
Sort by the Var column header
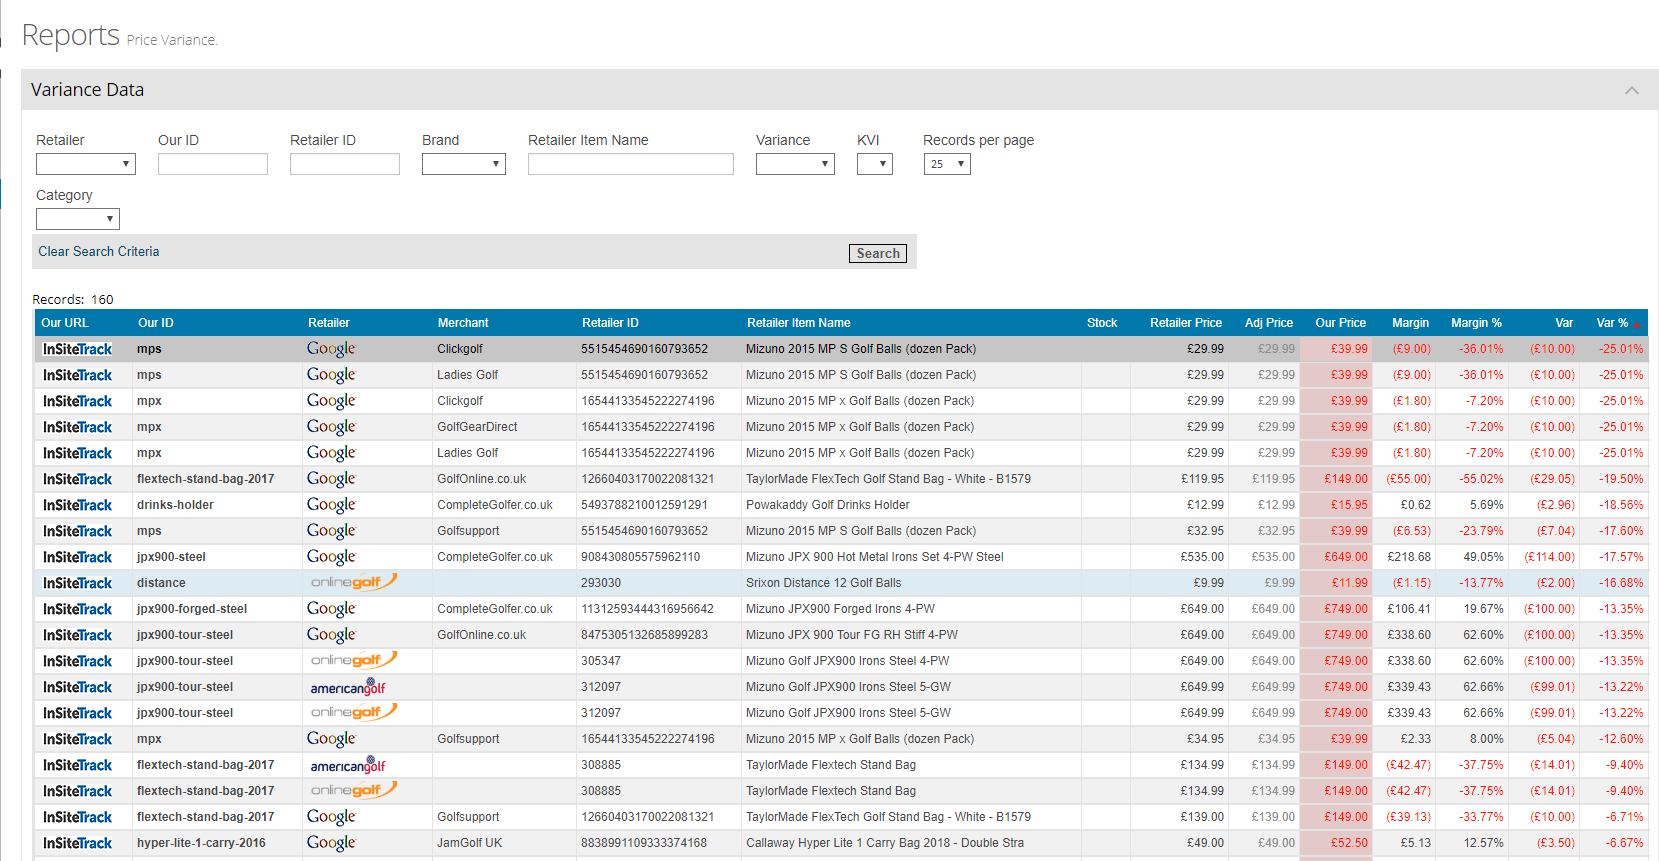click(1565, 323)
